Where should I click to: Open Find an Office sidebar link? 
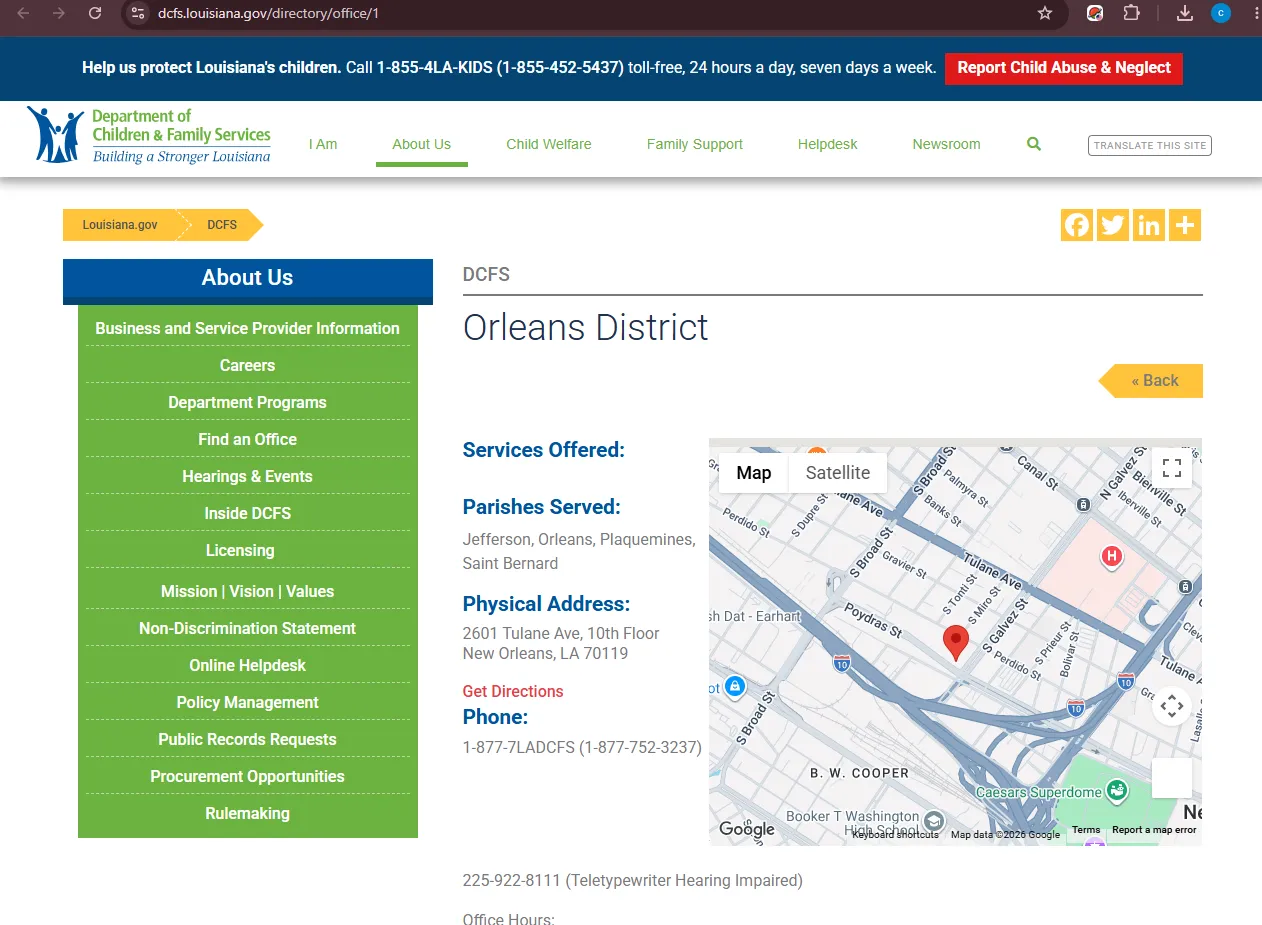point(247,439)
